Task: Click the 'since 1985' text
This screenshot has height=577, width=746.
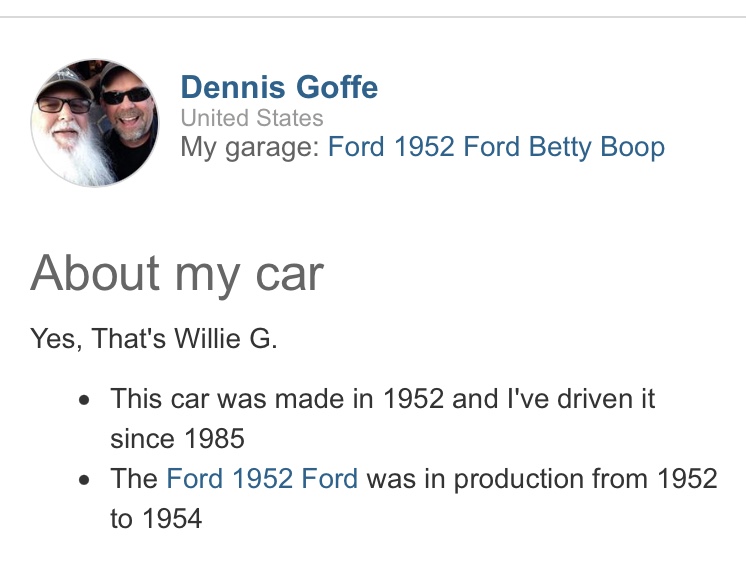Action: (x=177, y=438)
